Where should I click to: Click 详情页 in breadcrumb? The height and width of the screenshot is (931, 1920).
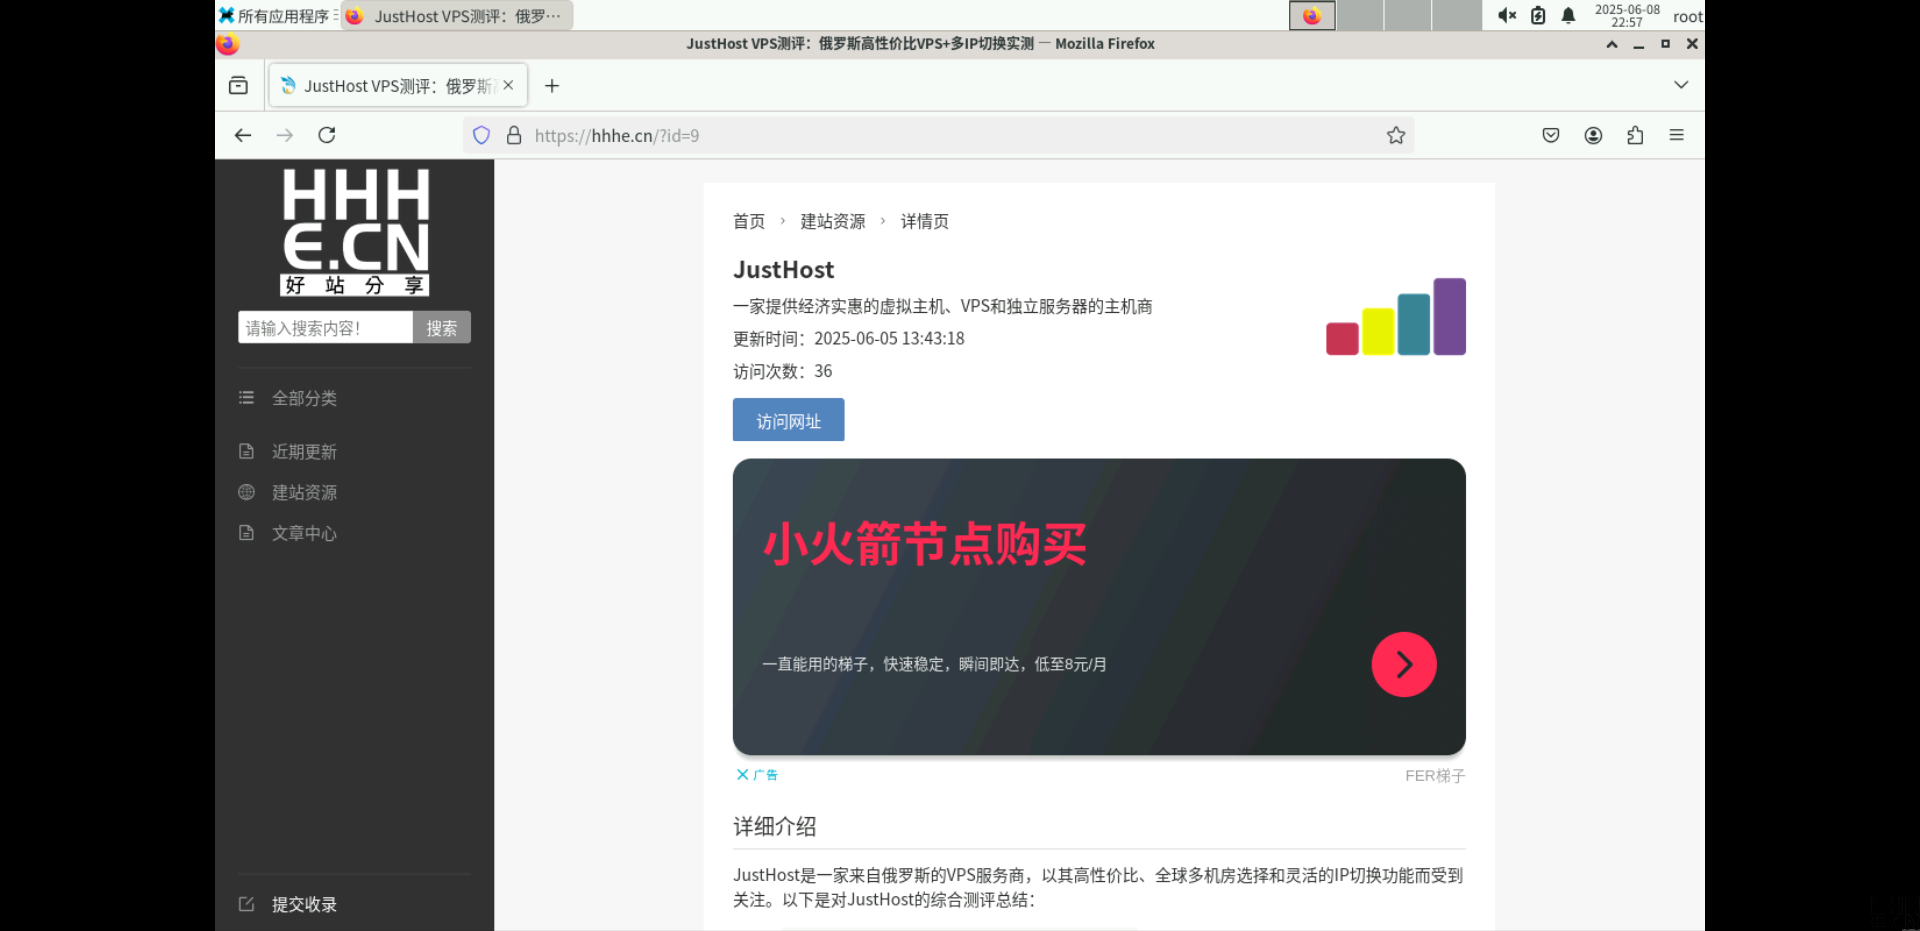[x=925, y=221]
